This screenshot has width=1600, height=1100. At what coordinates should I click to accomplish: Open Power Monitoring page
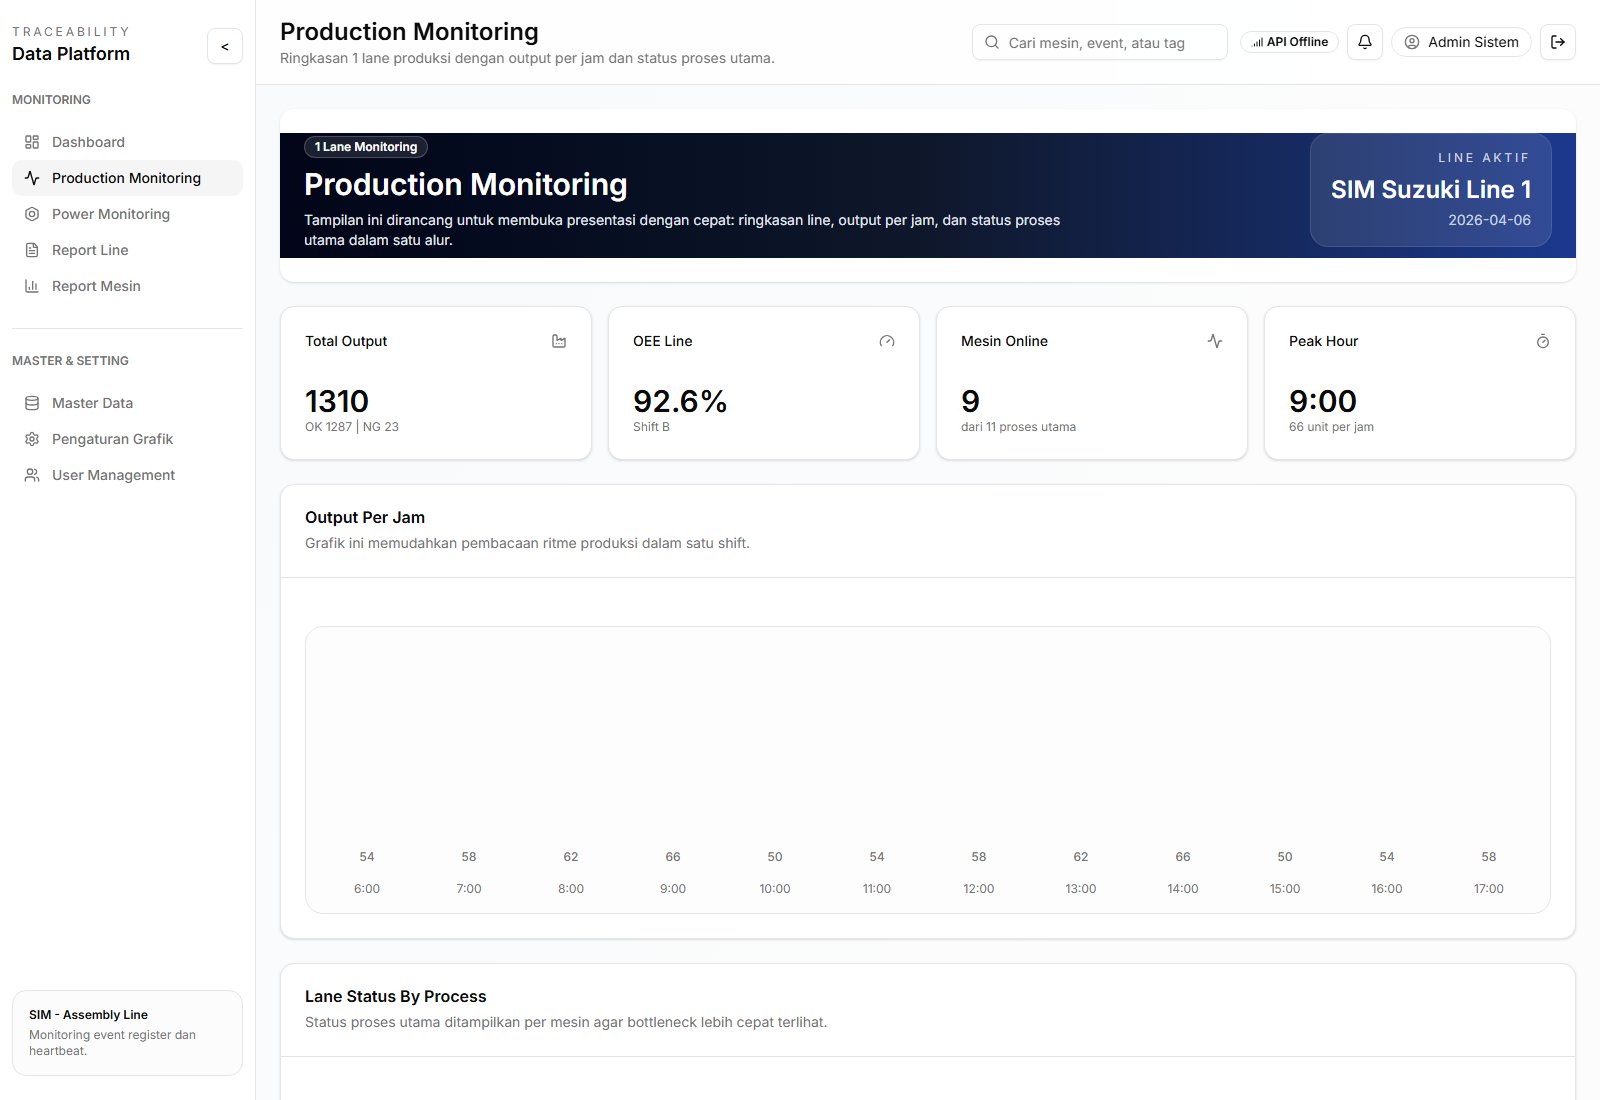click(x=127, y=214)
